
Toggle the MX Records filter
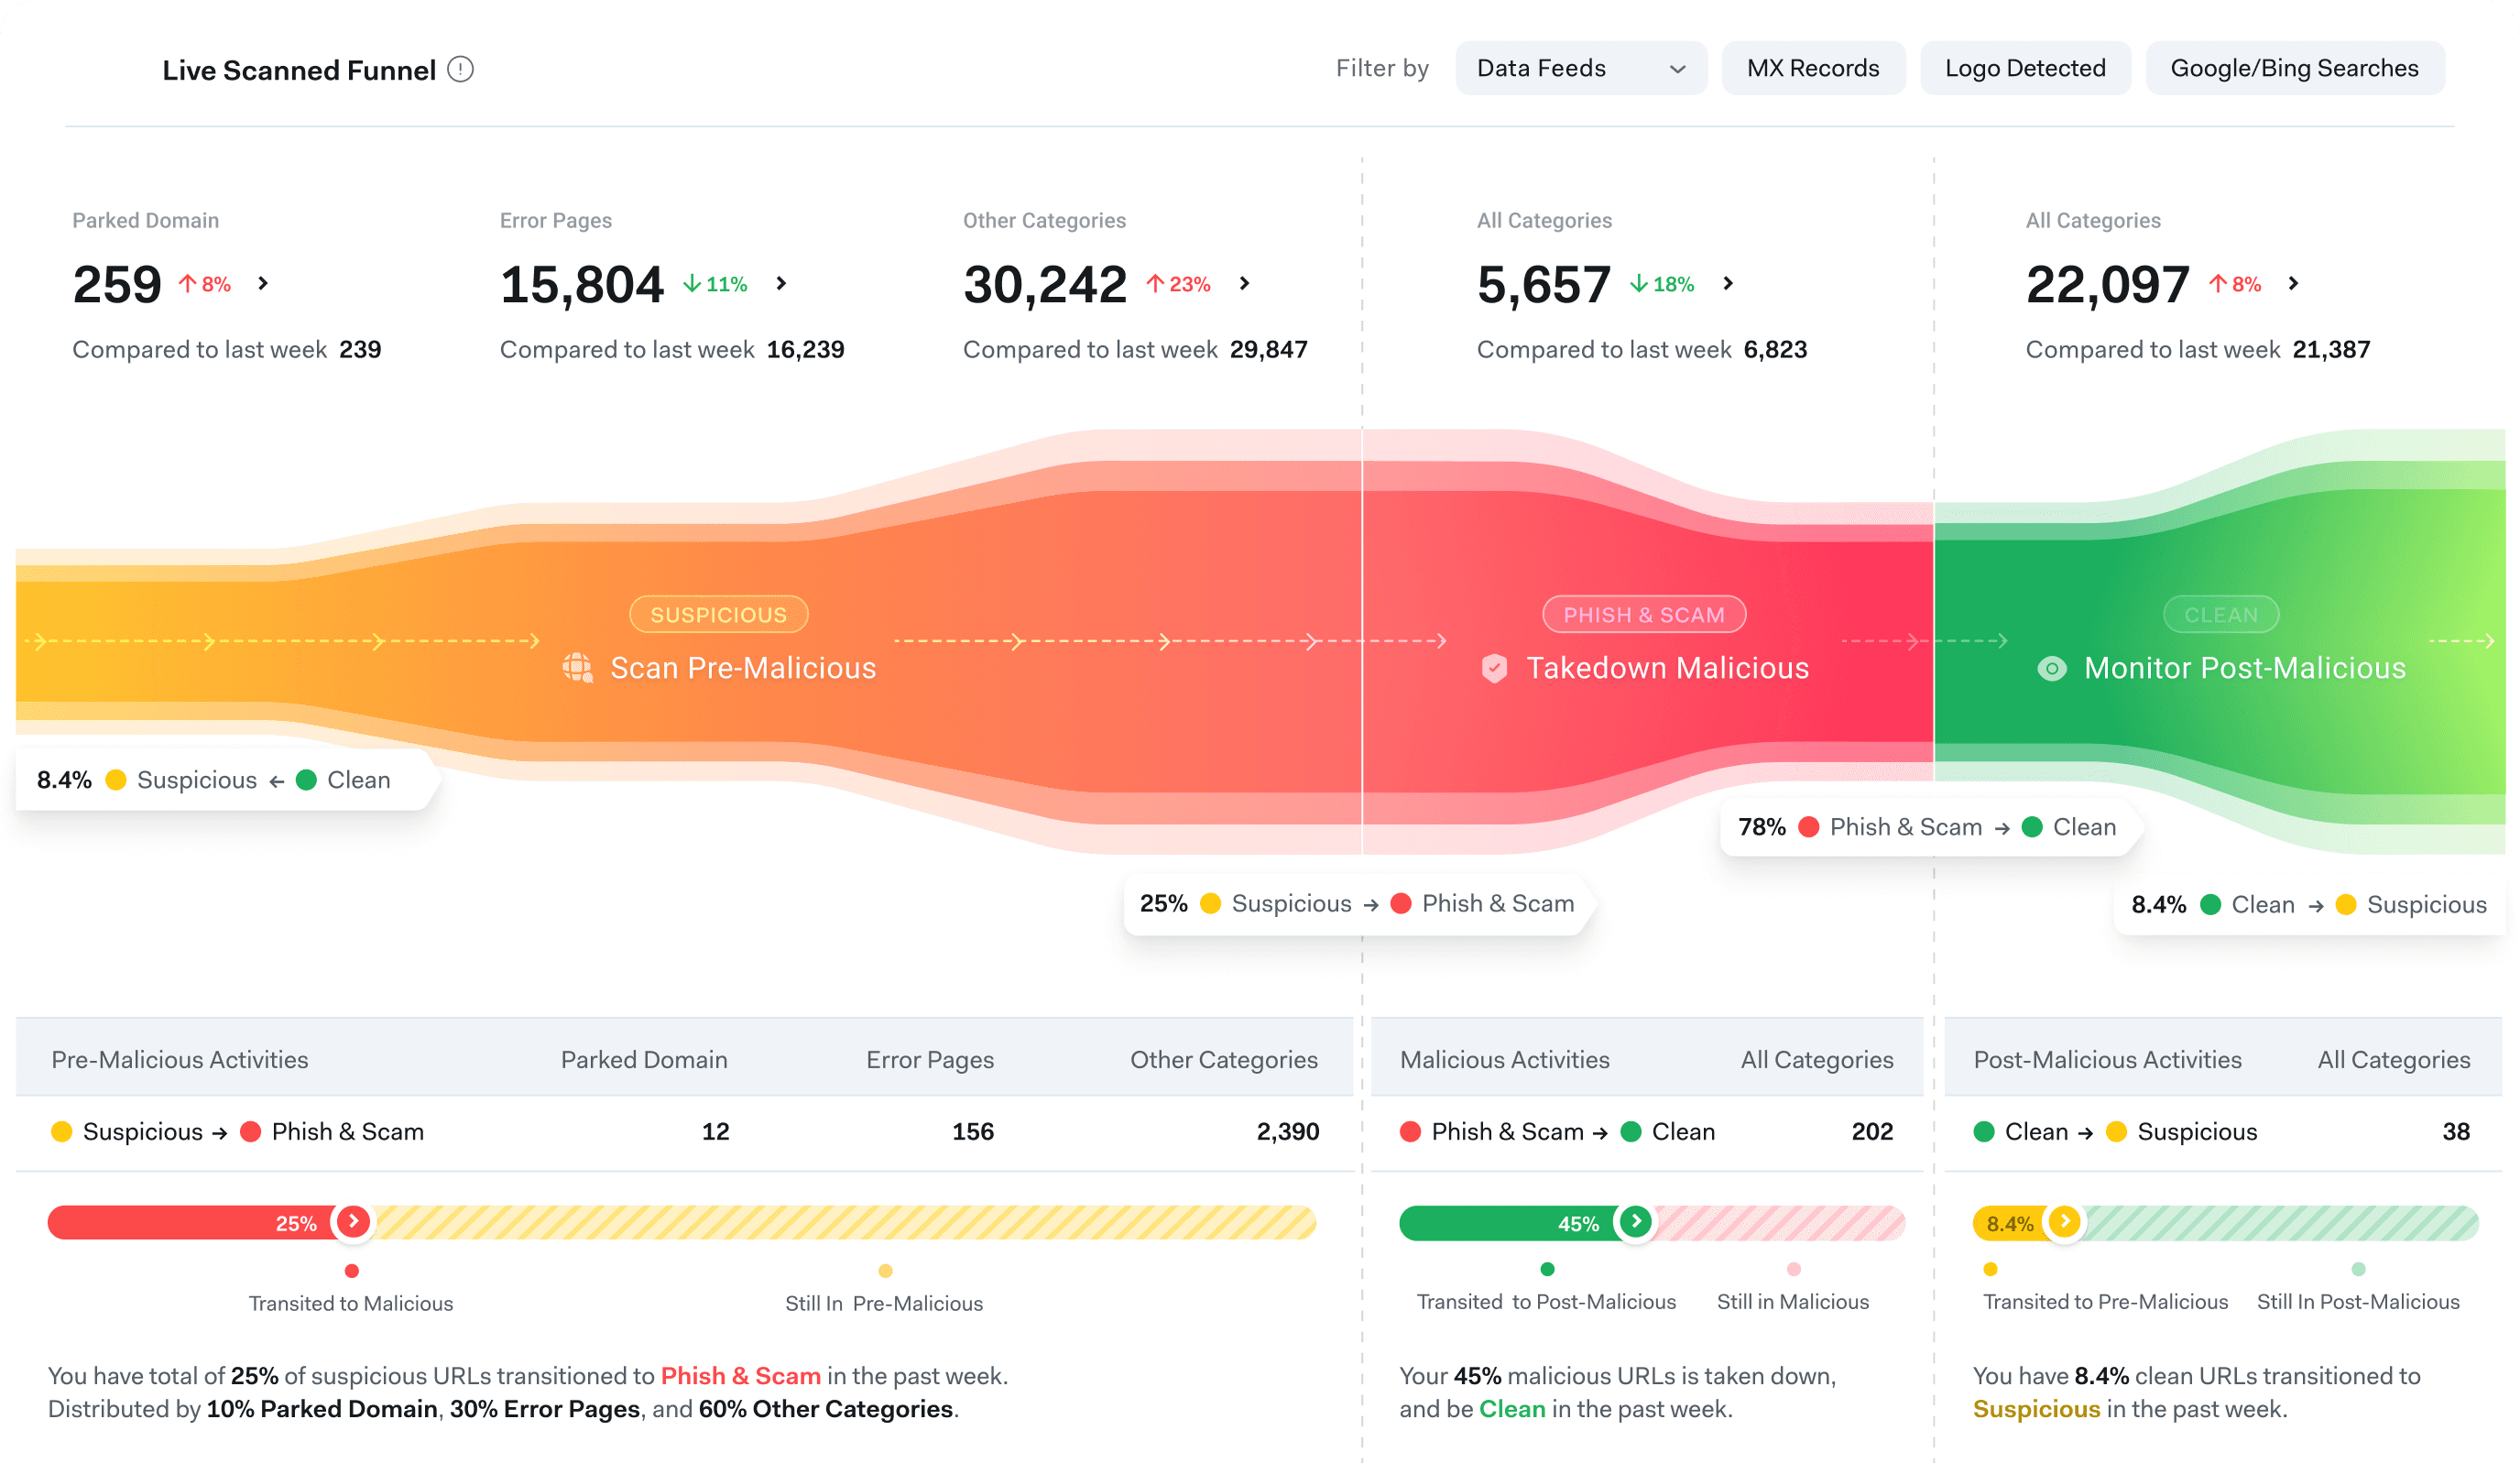1812,68
